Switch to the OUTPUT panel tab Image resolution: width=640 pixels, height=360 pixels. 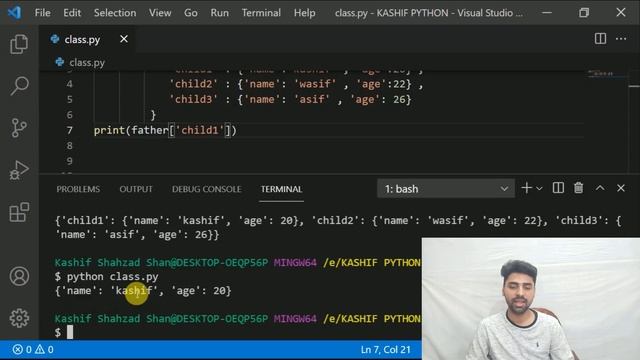[136, 189]
